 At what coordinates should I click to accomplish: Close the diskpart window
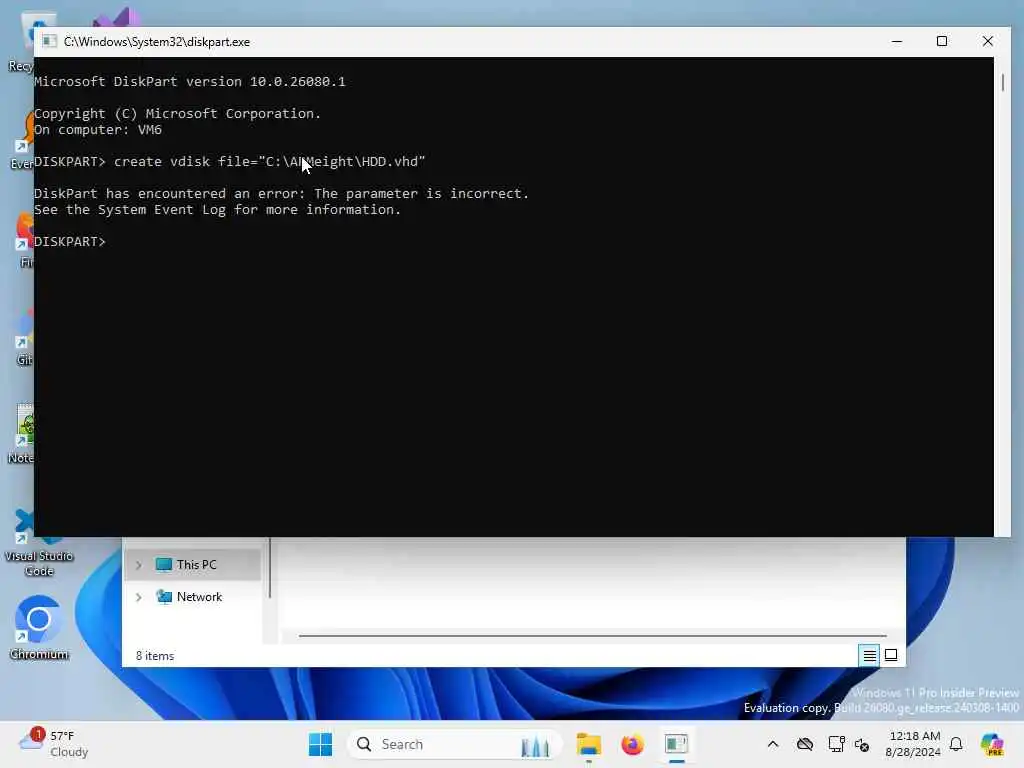[x=987, y=42]
